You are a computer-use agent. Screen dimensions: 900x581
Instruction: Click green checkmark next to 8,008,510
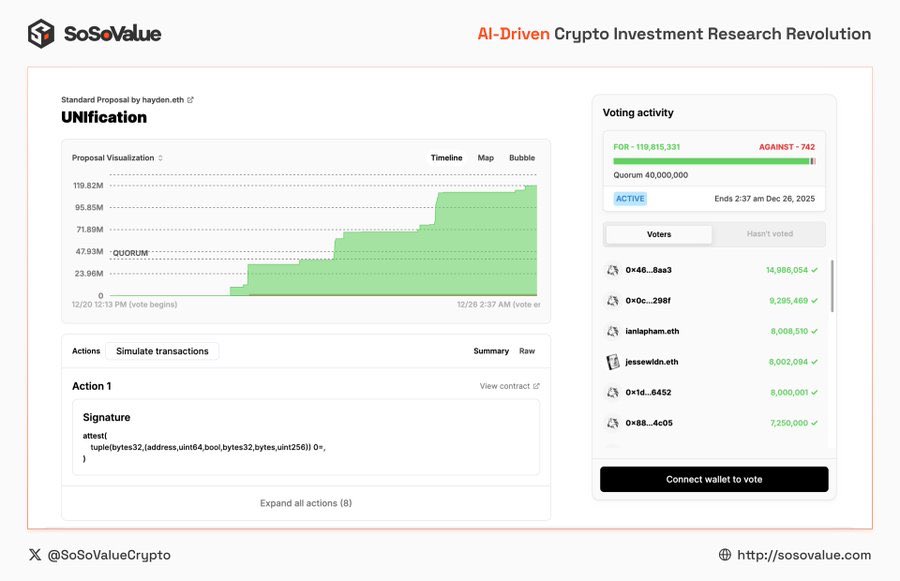(814, 331)
